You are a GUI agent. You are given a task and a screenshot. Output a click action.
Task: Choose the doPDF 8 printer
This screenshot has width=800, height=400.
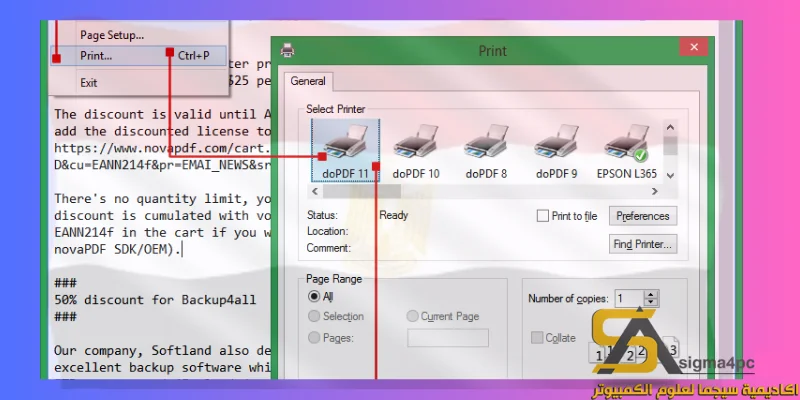486,151
